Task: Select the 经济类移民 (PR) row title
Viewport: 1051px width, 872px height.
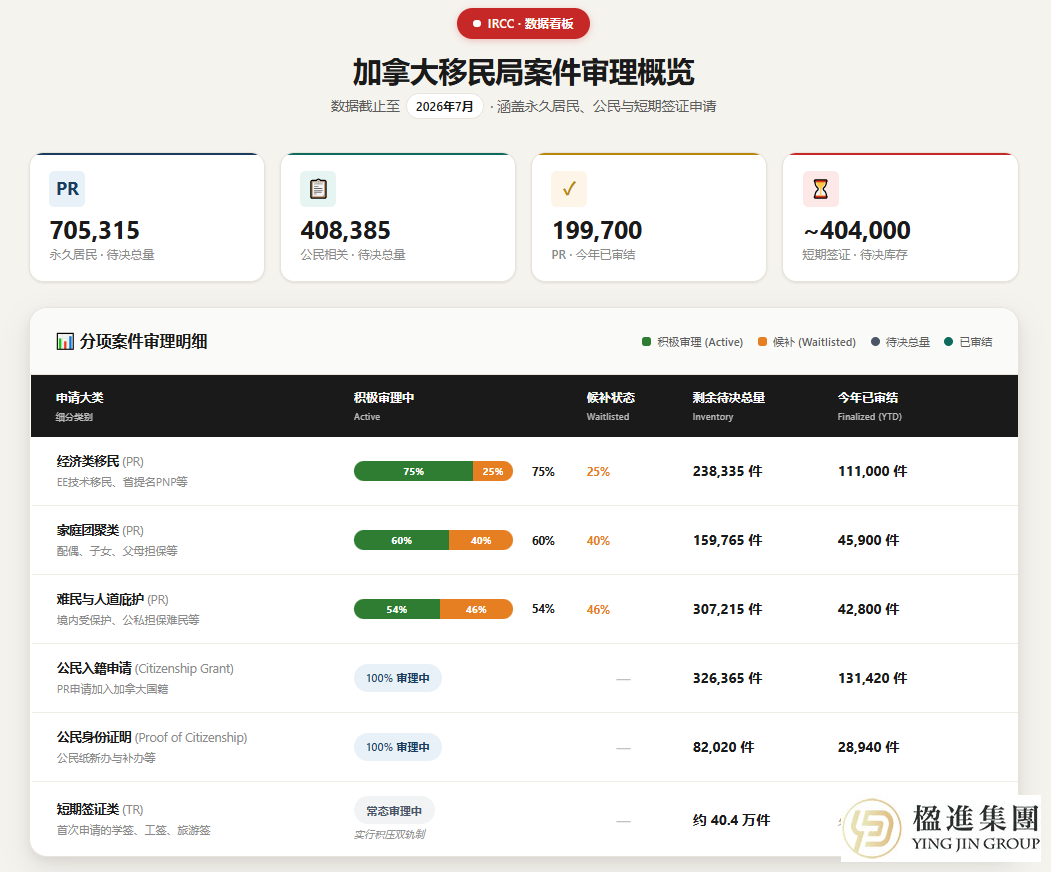Action: pos(100,461)
